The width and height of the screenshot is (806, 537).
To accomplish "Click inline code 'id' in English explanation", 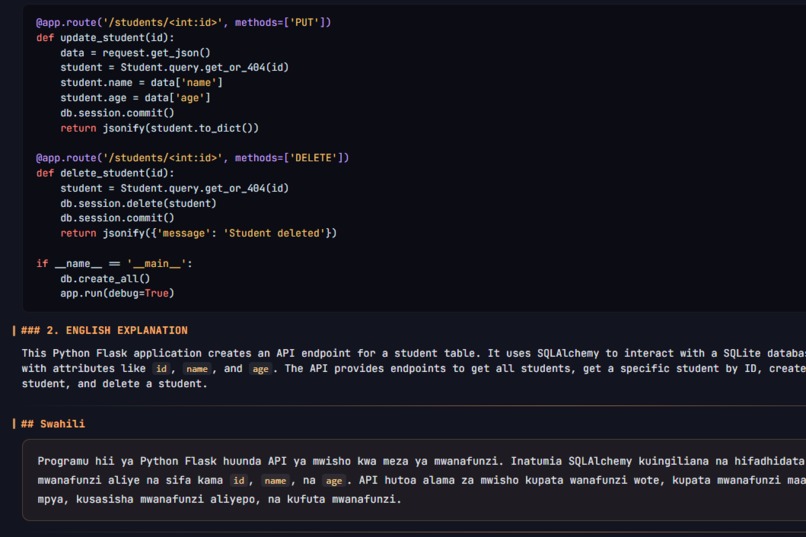I will 161,369.
